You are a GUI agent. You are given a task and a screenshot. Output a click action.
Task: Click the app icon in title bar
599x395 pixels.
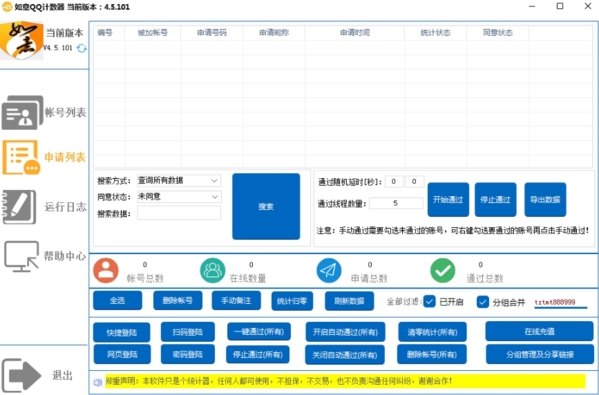pos(6,6)
